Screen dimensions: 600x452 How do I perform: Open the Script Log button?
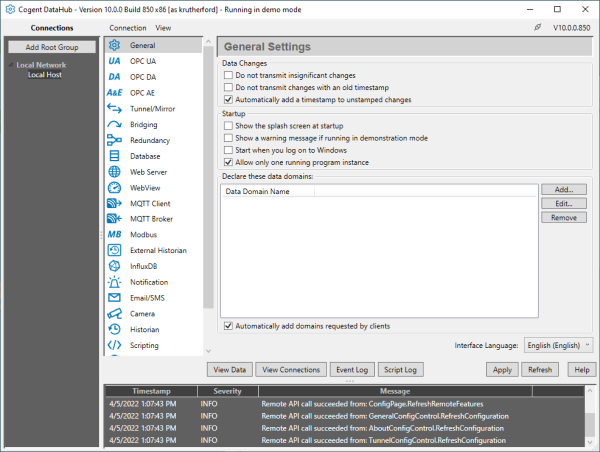pos(400,370)
